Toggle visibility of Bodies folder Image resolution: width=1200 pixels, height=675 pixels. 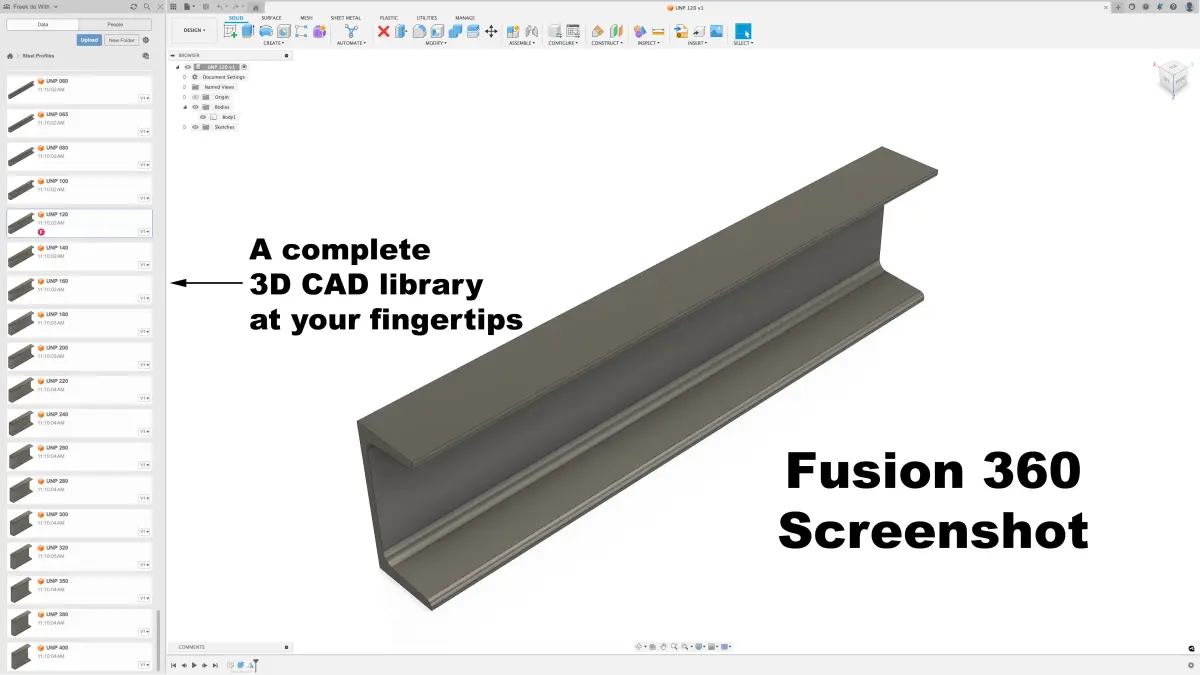click(195, 107)
